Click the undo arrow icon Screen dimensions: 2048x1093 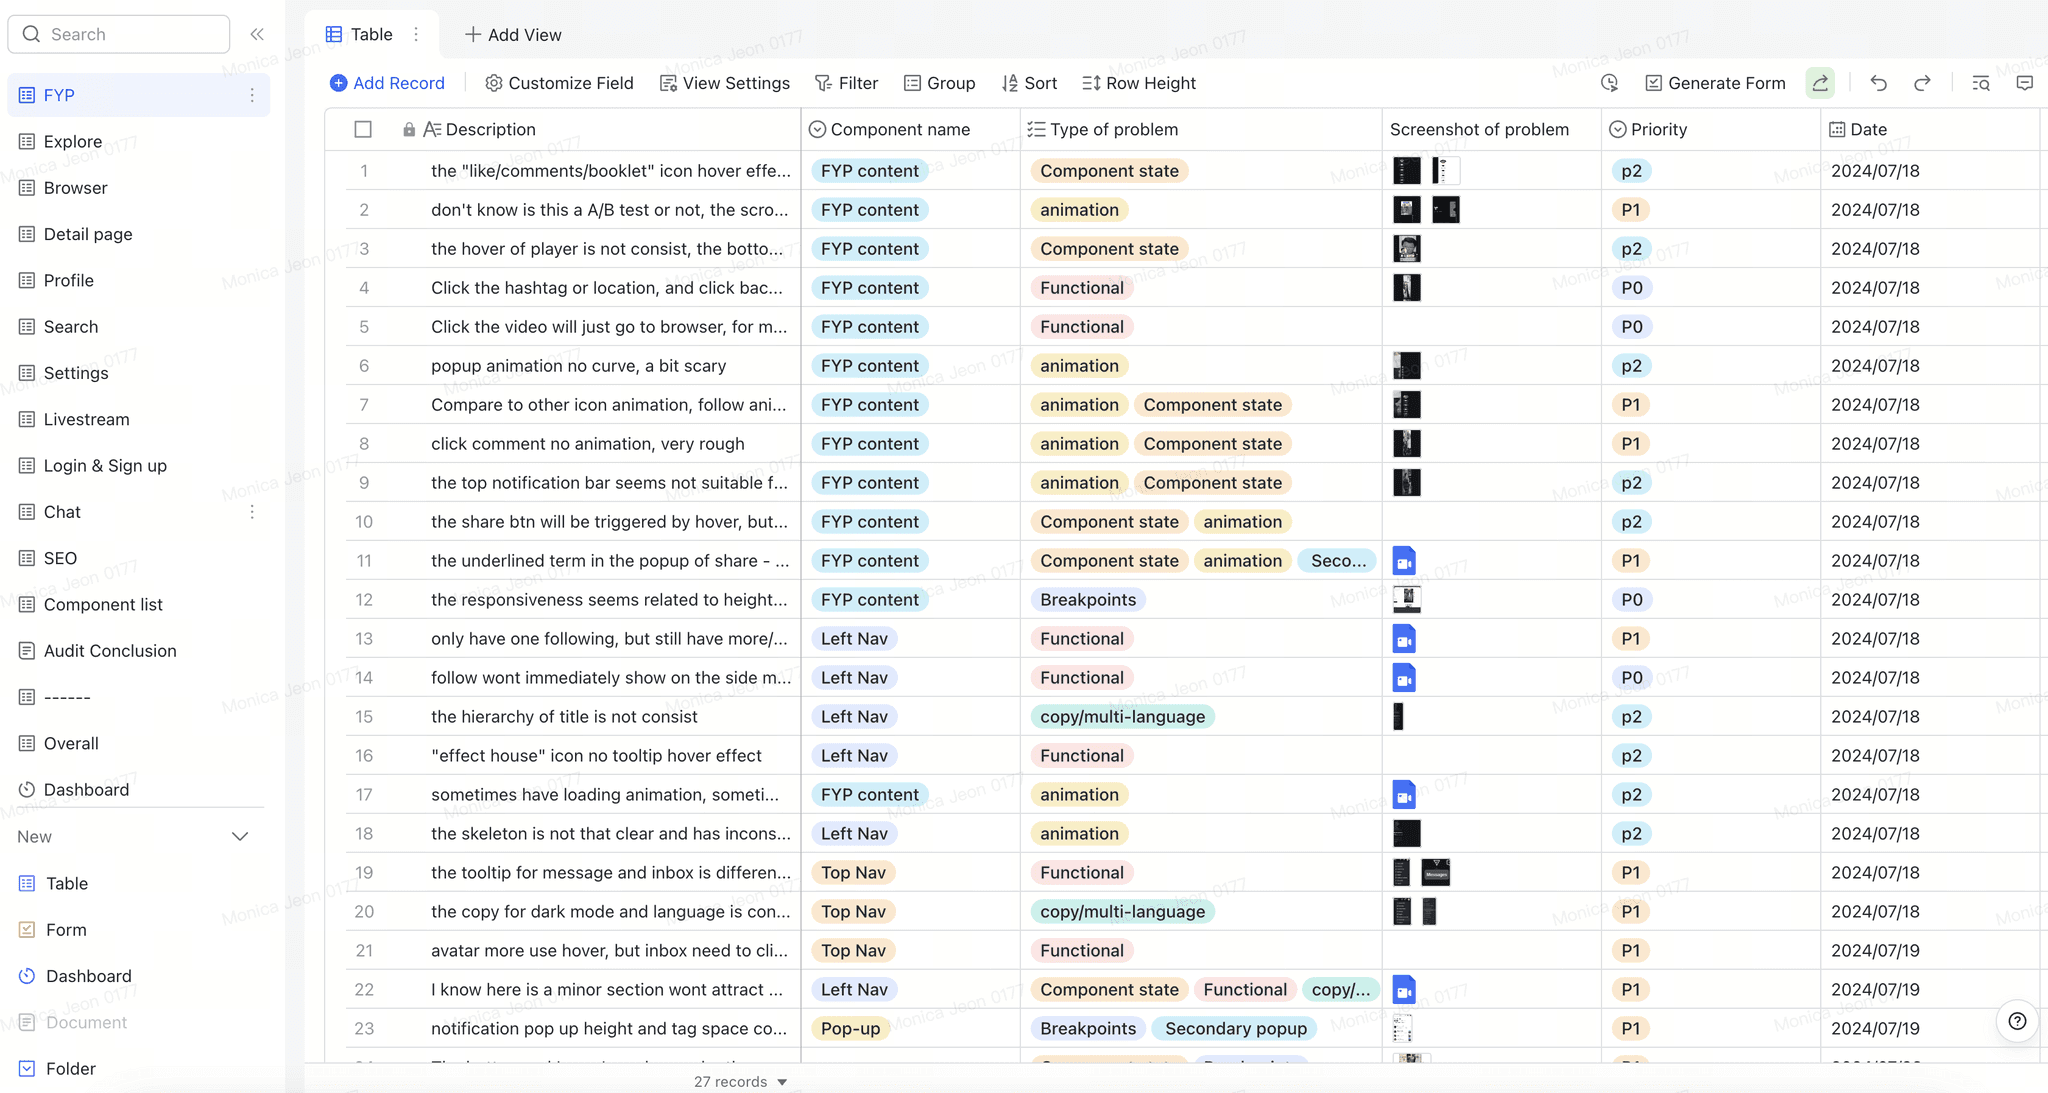(x=1878, y=83)
